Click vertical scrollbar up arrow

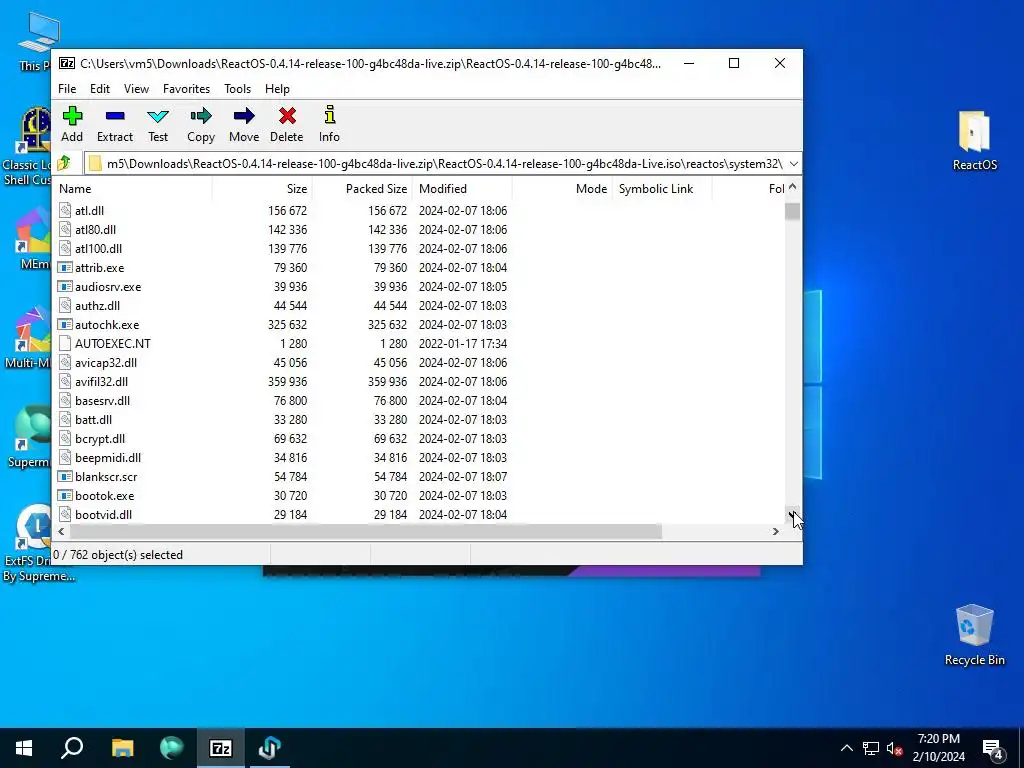click(792, 187)
